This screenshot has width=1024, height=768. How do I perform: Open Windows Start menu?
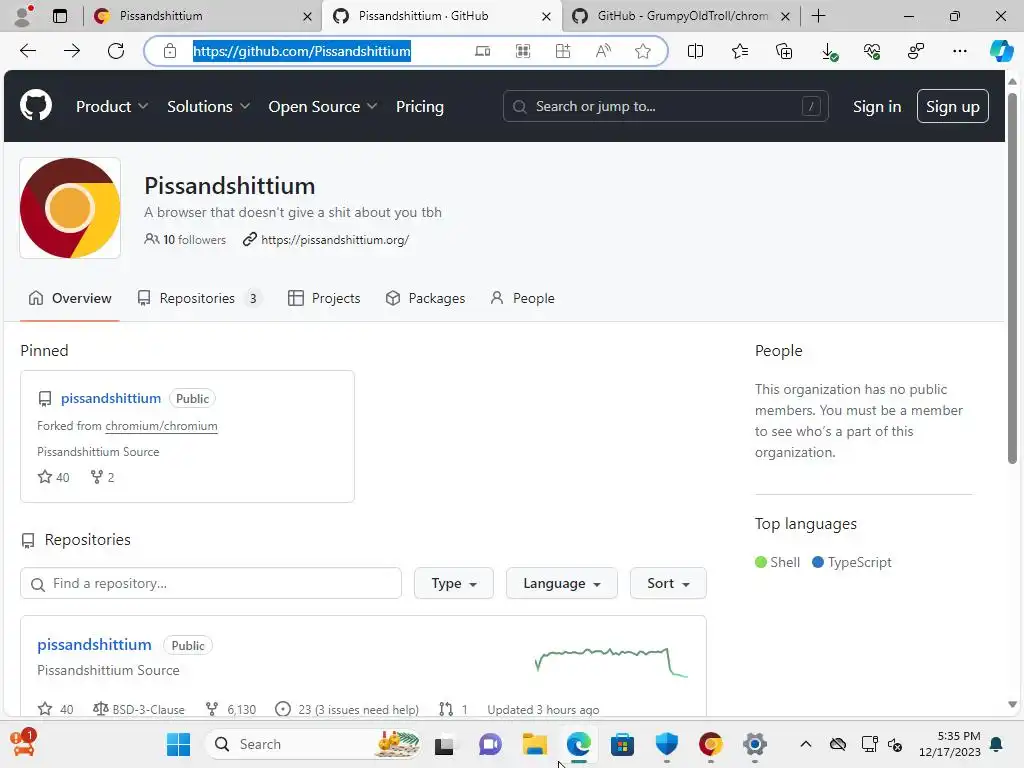point(178,744)
